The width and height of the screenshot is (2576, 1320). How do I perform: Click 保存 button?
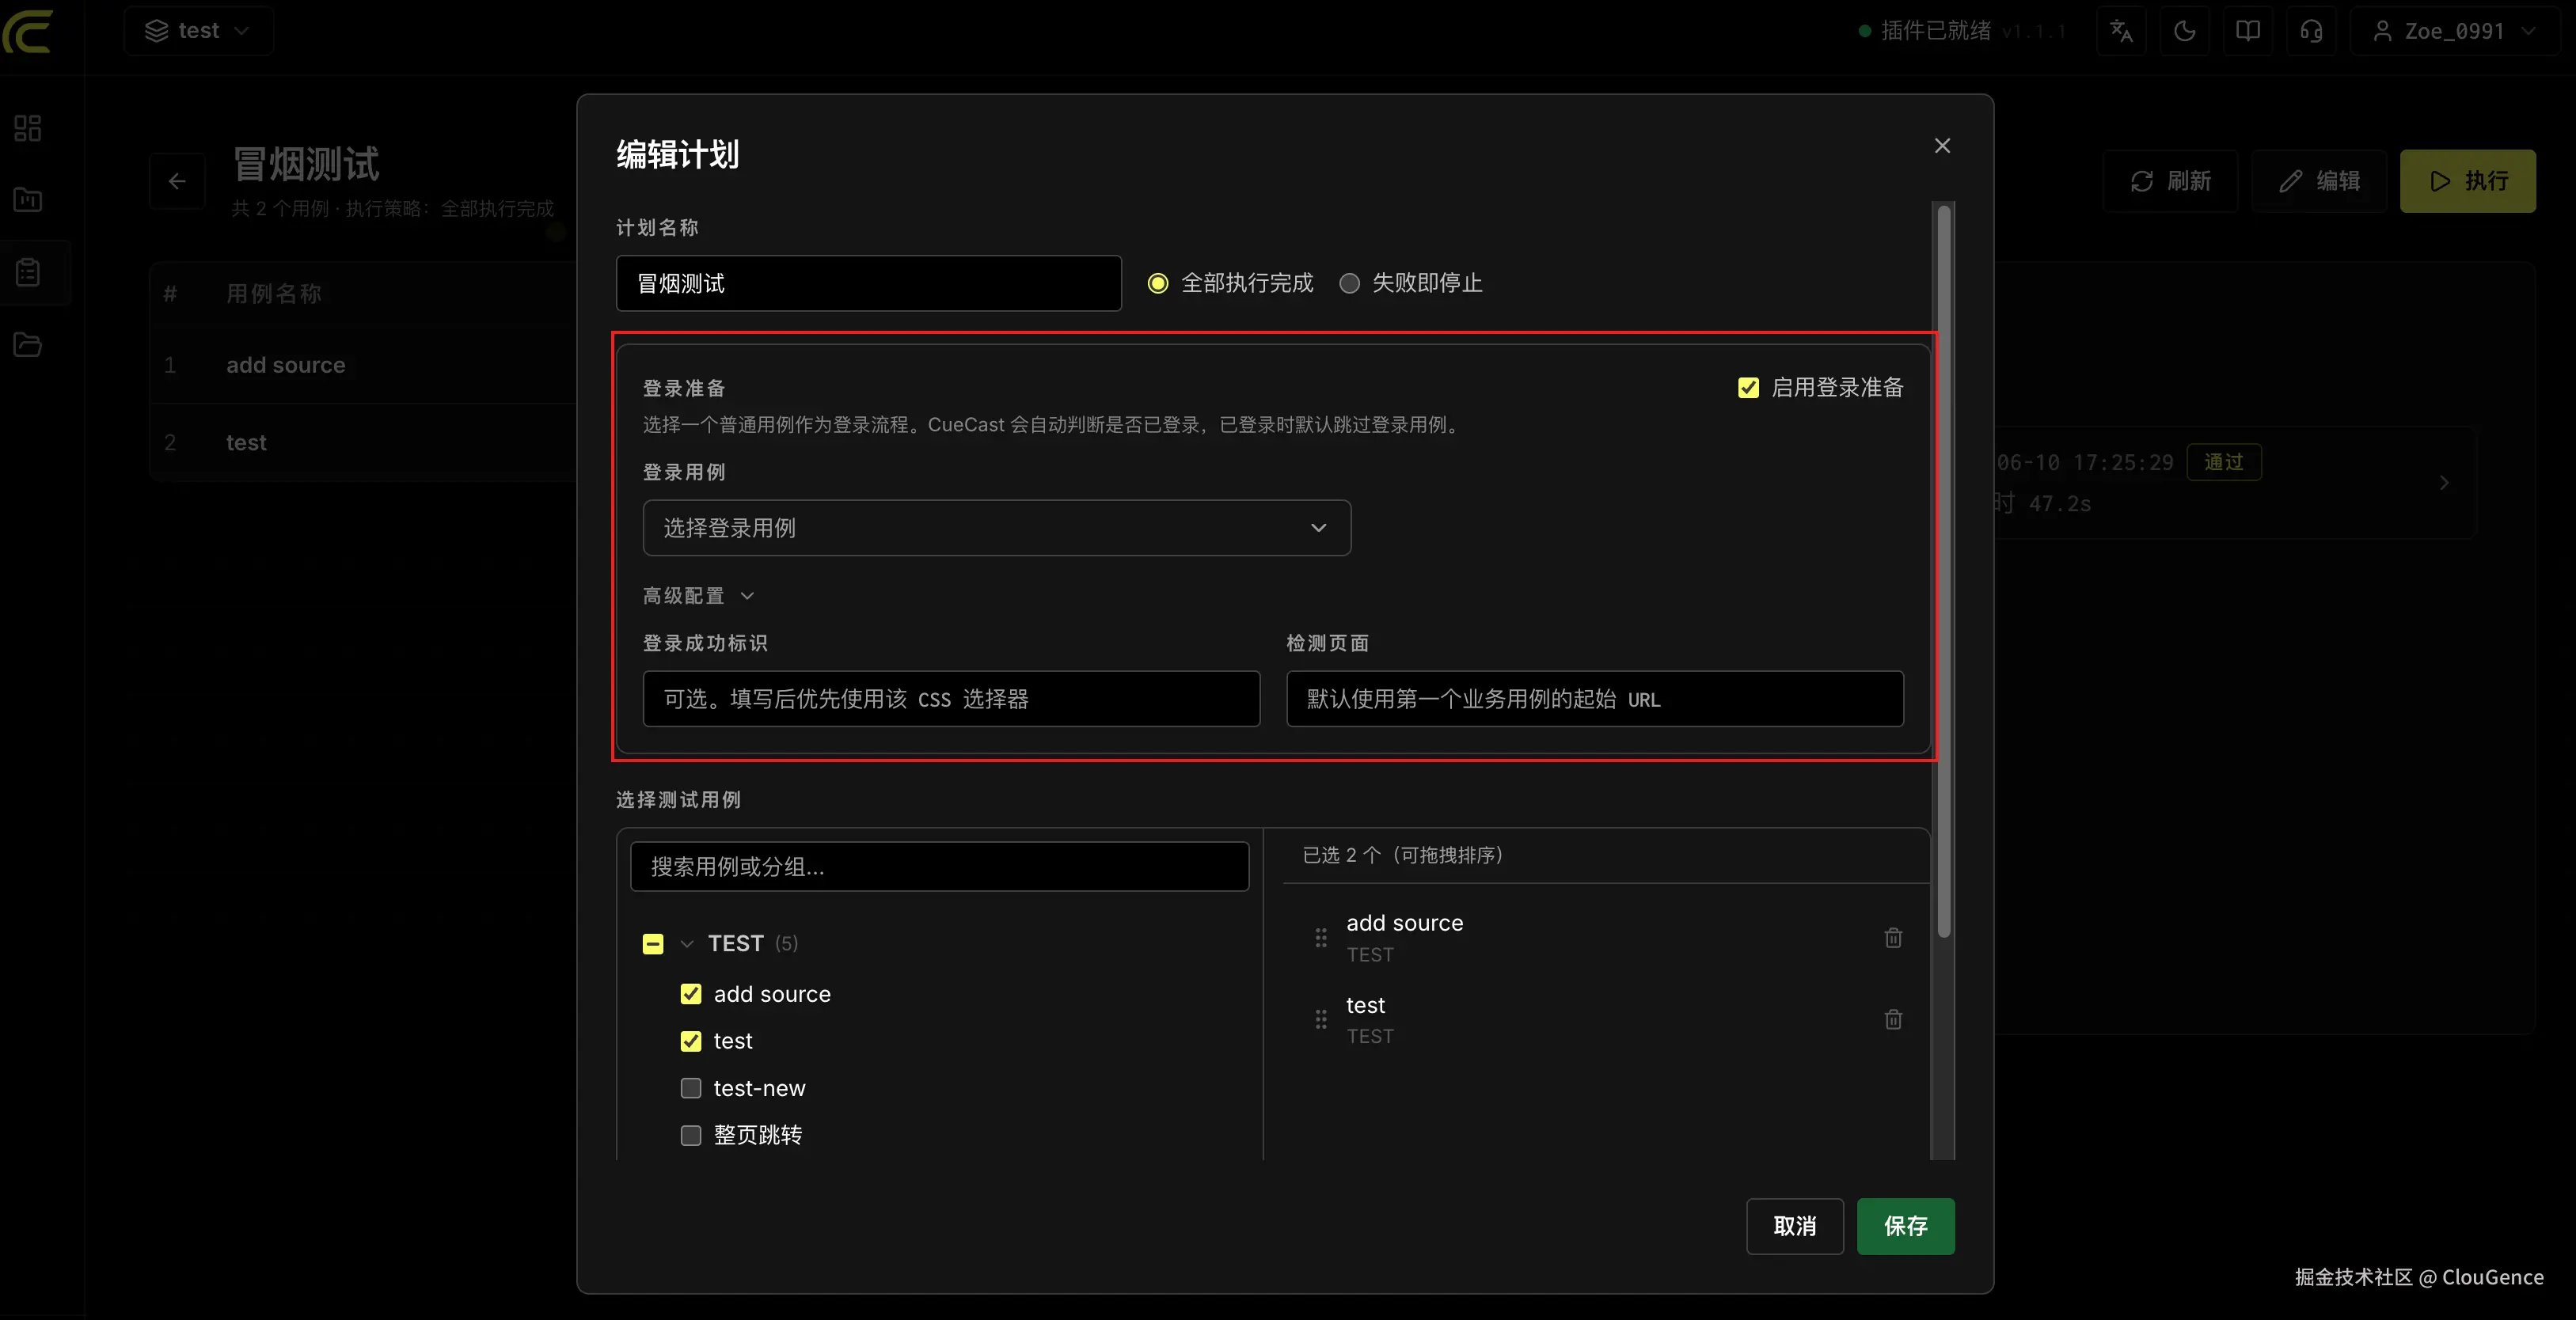(x=1905, y=1226)
